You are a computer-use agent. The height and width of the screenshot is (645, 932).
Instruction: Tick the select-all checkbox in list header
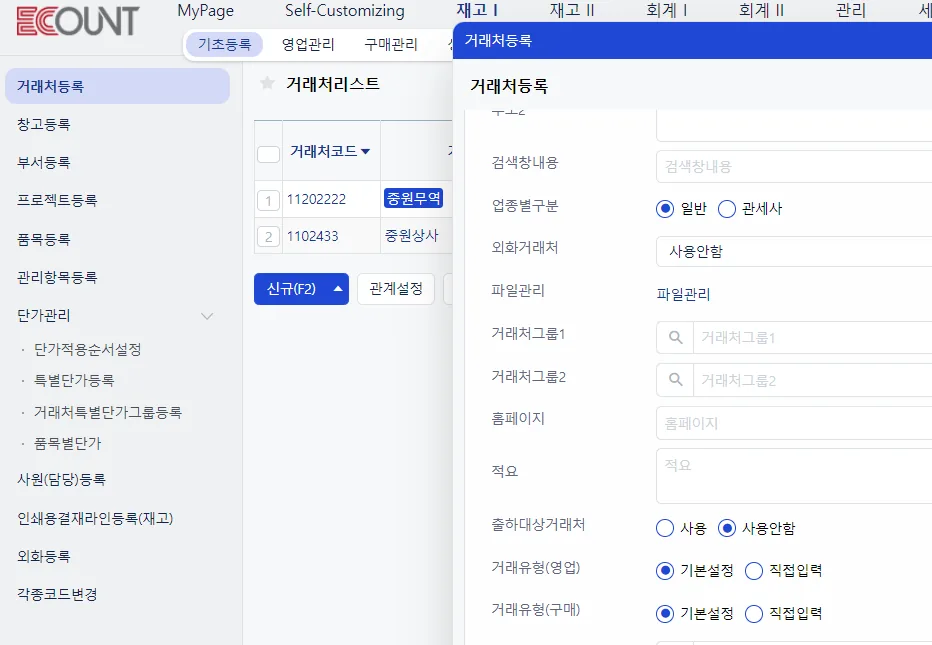pyautogui.click(x=268, y=155)
